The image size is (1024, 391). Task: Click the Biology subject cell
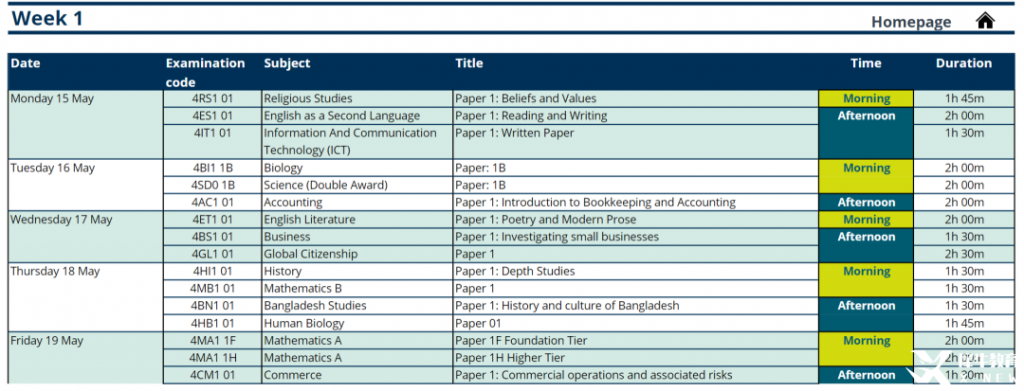click(x=357, y=168)
